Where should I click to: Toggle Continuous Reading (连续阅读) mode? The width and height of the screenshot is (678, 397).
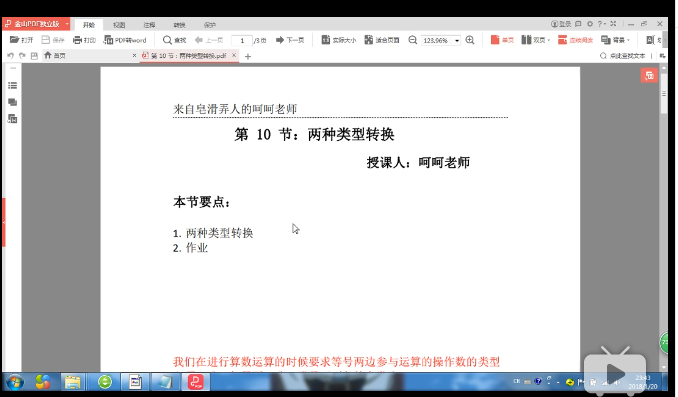click(x=575, y=40)
